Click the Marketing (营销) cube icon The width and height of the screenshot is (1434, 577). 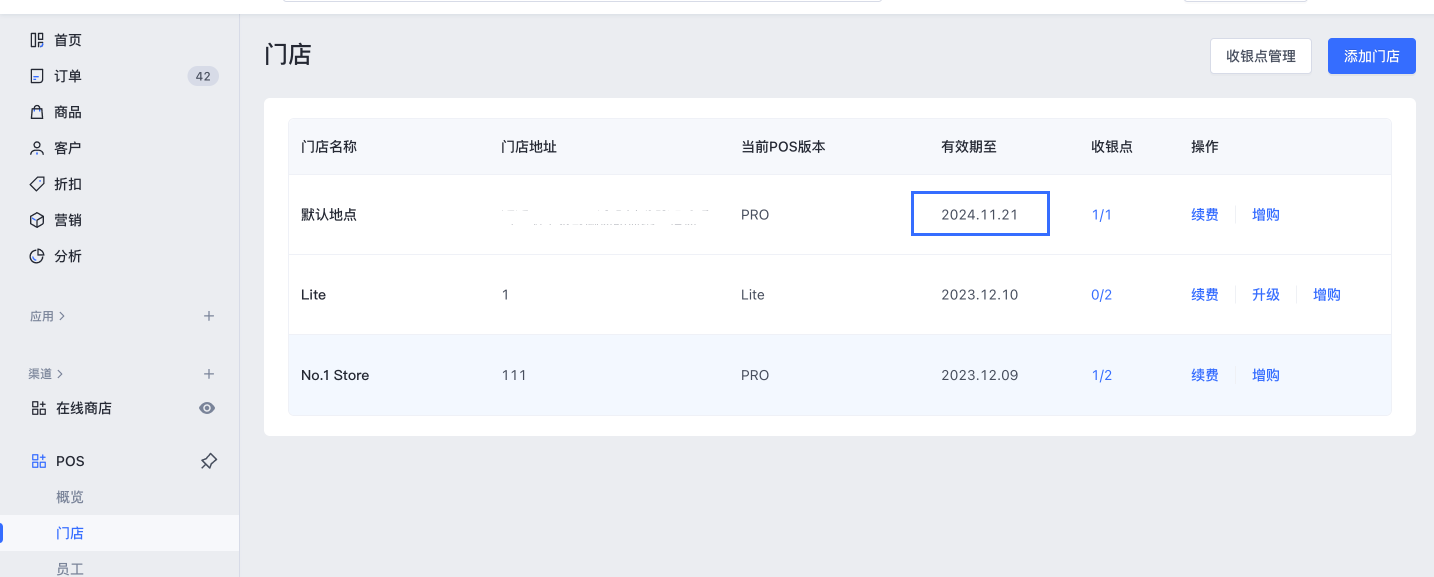pyautogui.click(x=37, y=220)
